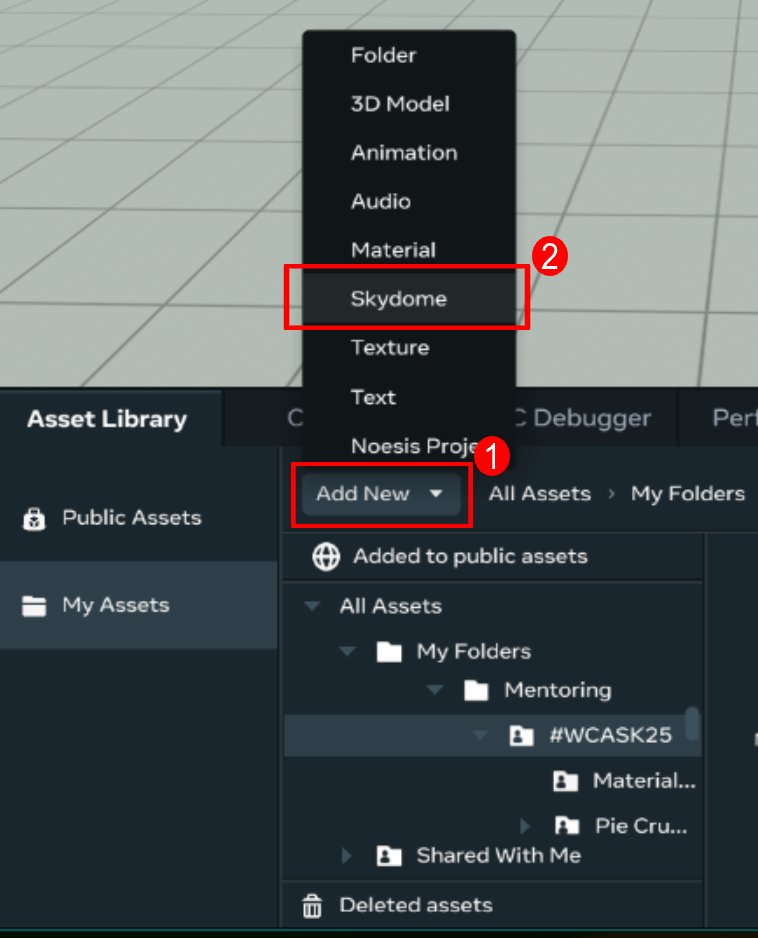Collapse the Mentoring folder arrow
758x938 pixels.
[x=436, y=690]
